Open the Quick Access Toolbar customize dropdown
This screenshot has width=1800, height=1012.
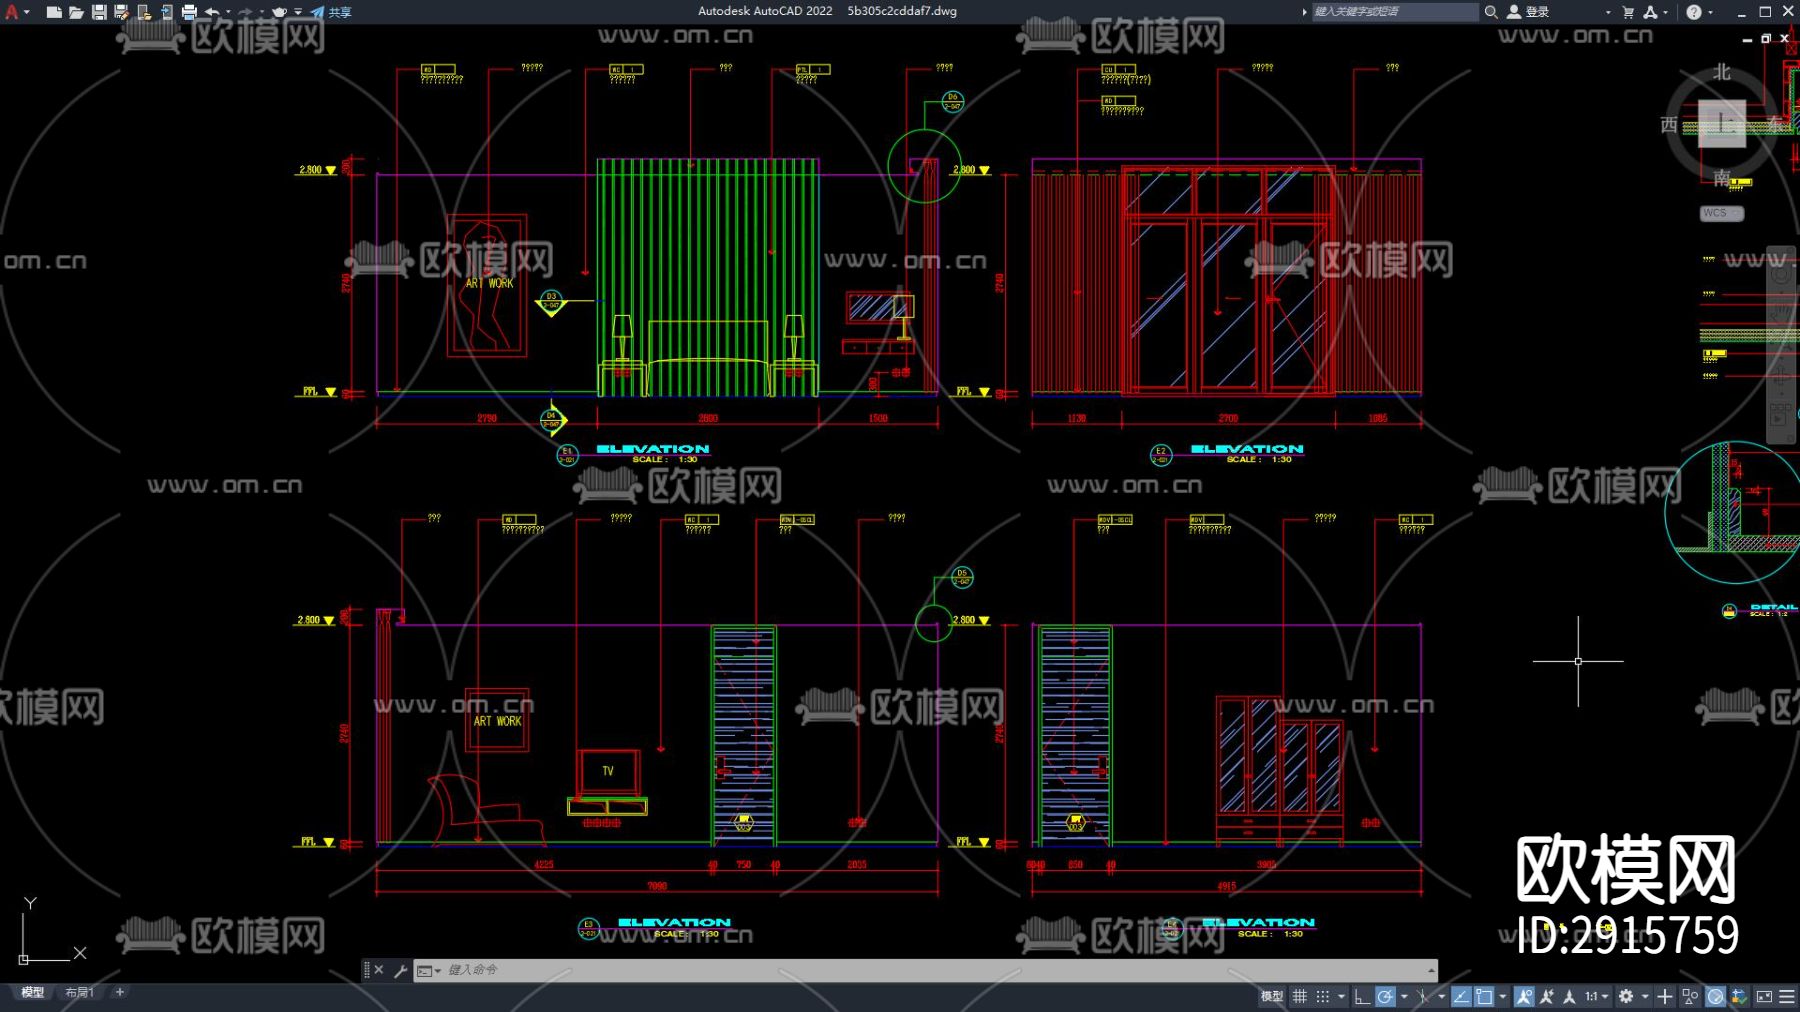coord(298,12)
